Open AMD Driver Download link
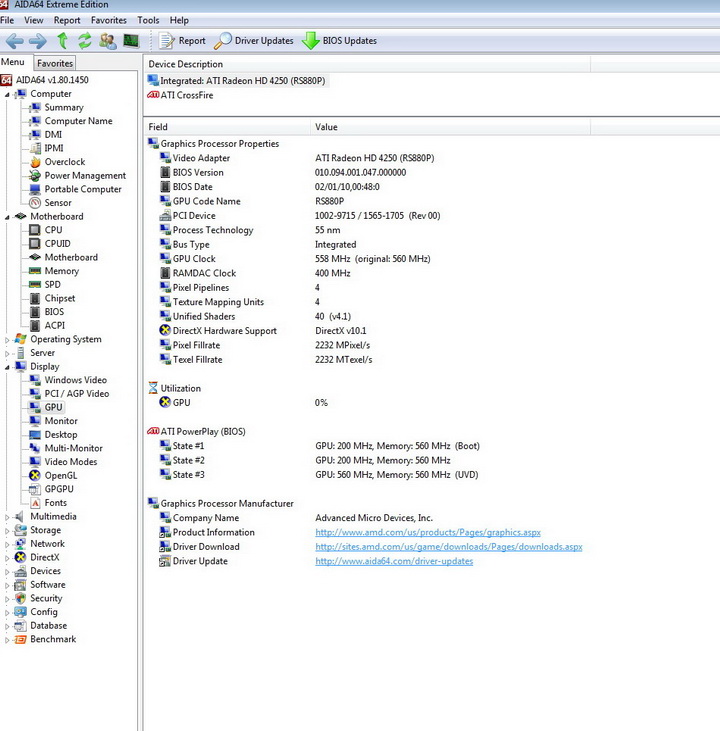 (449, 546)
